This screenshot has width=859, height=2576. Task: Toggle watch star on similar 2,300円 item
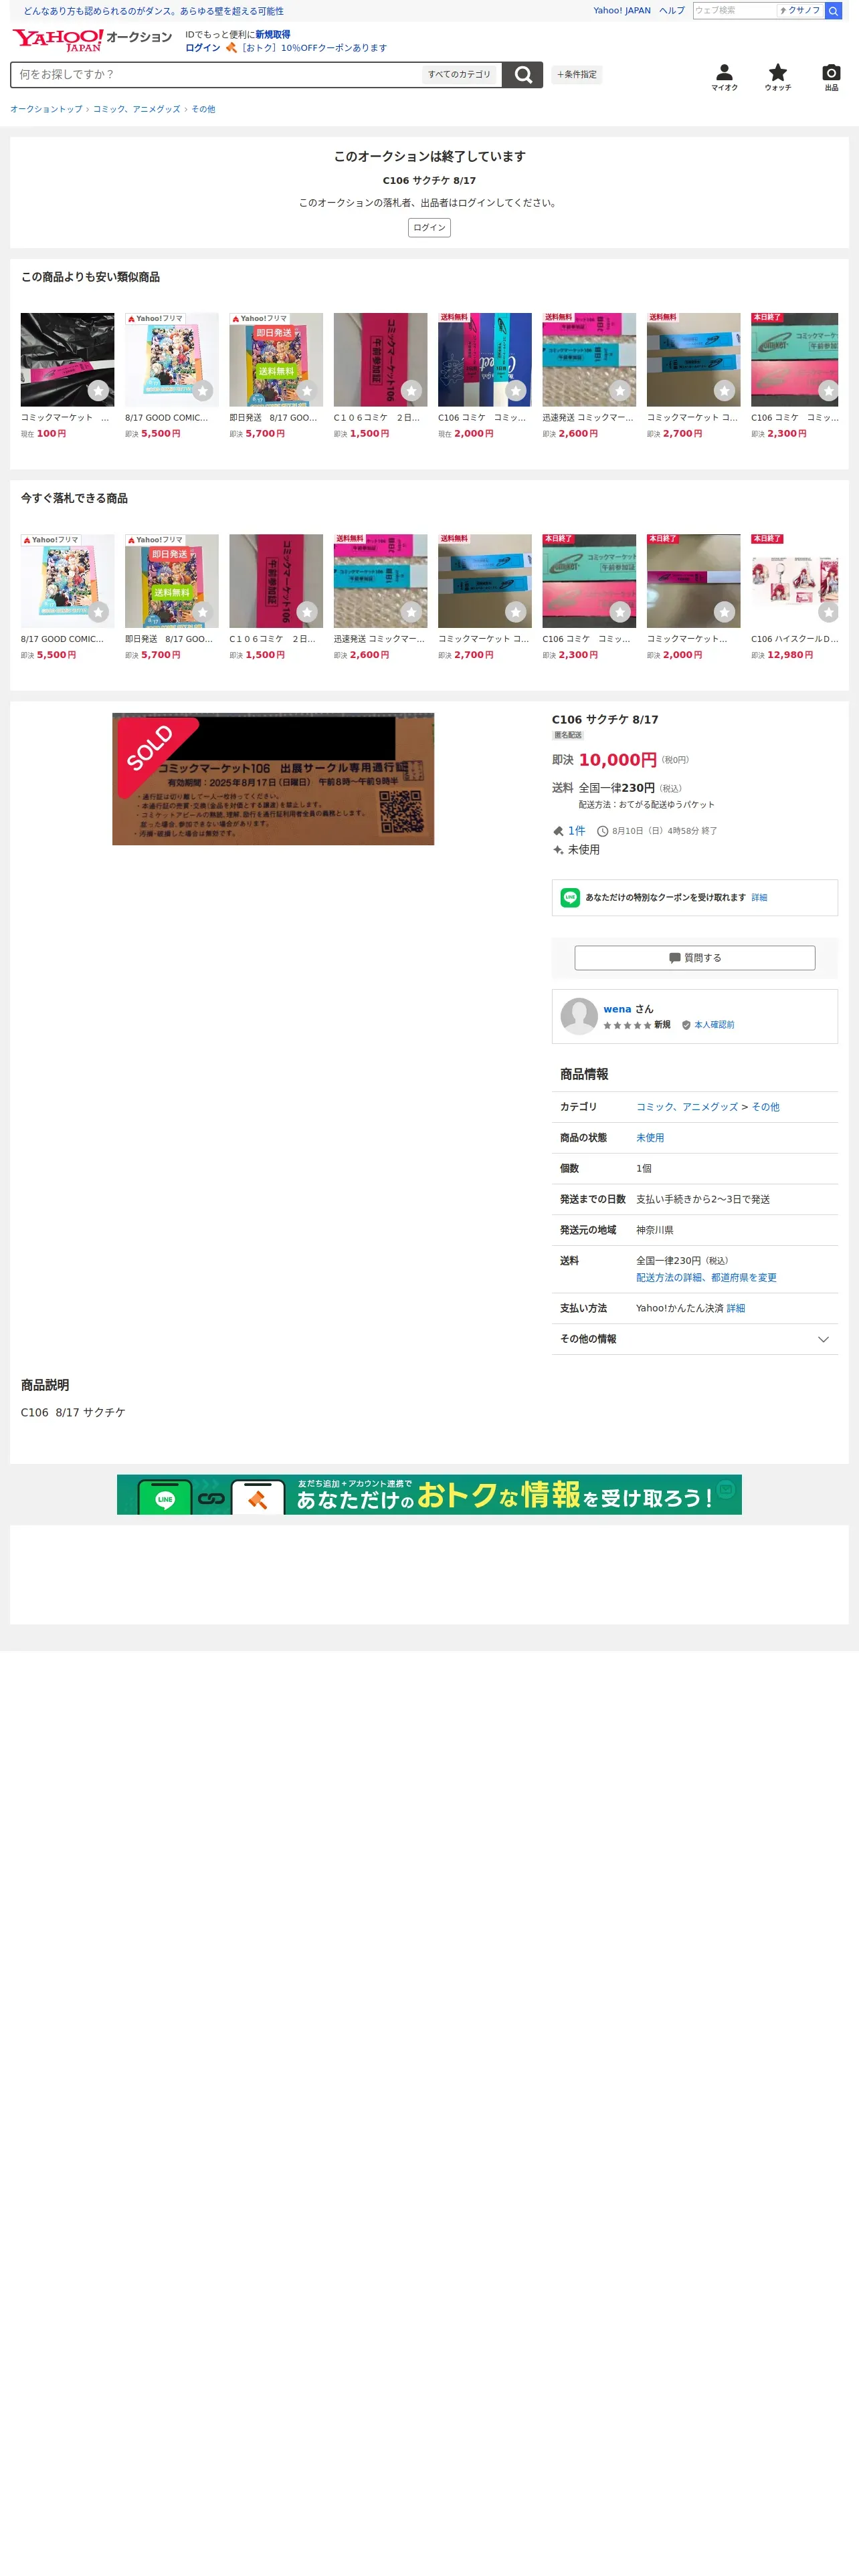(x=828, y=391)
